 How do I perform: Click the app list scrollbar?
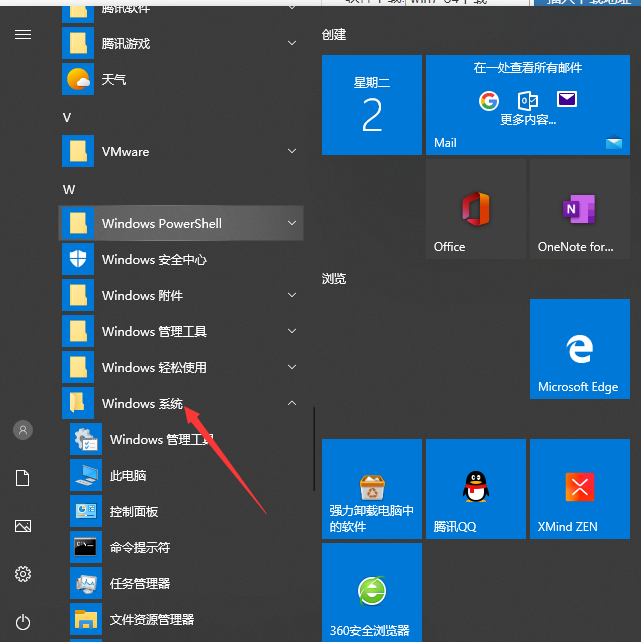[x=314, y=448]
